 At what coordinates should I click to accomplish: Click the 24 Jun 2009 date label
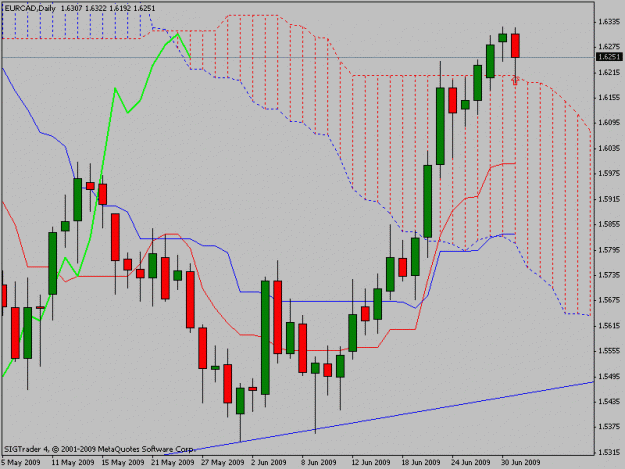point(471,462)
